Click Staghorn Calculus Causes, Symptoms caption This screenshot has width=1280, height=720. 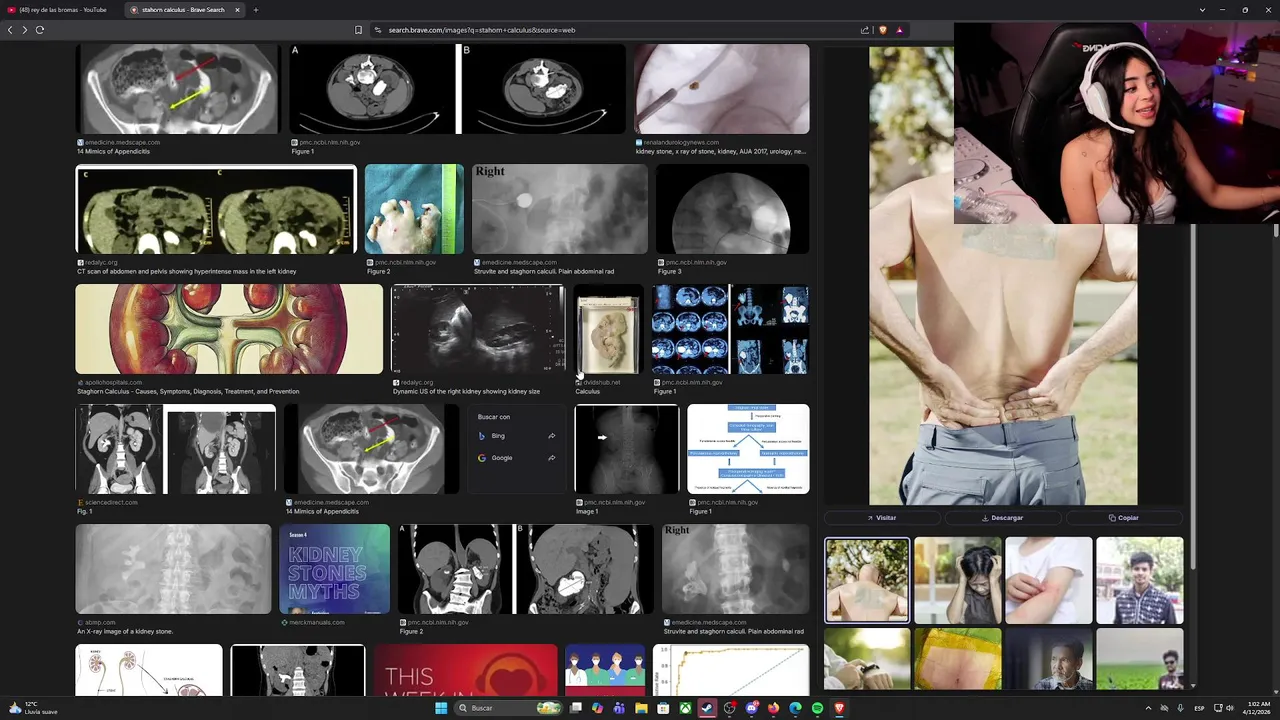tap(188, 391)
